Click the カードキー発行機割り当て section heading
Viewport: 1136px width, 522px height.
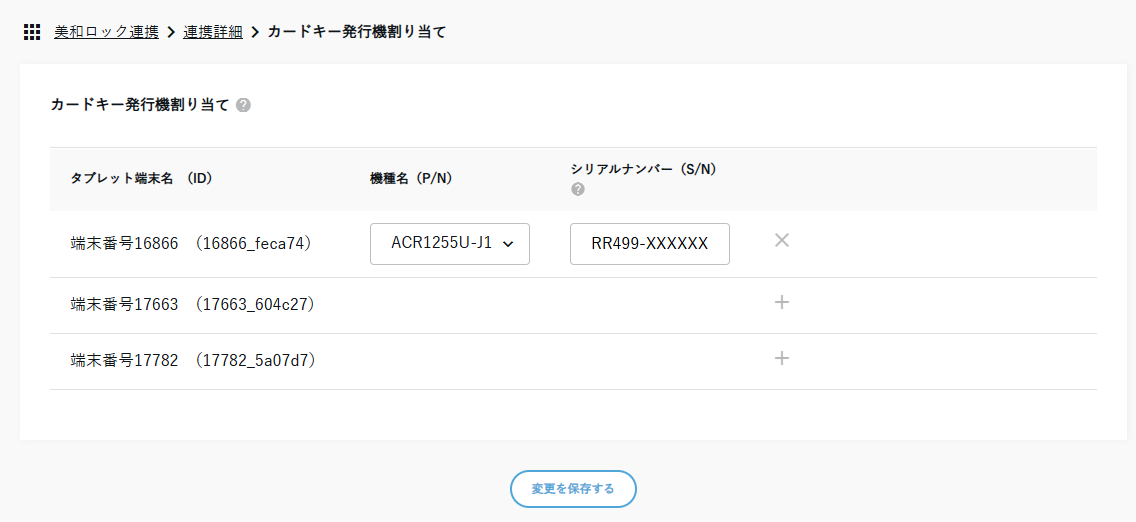[140, 105]
